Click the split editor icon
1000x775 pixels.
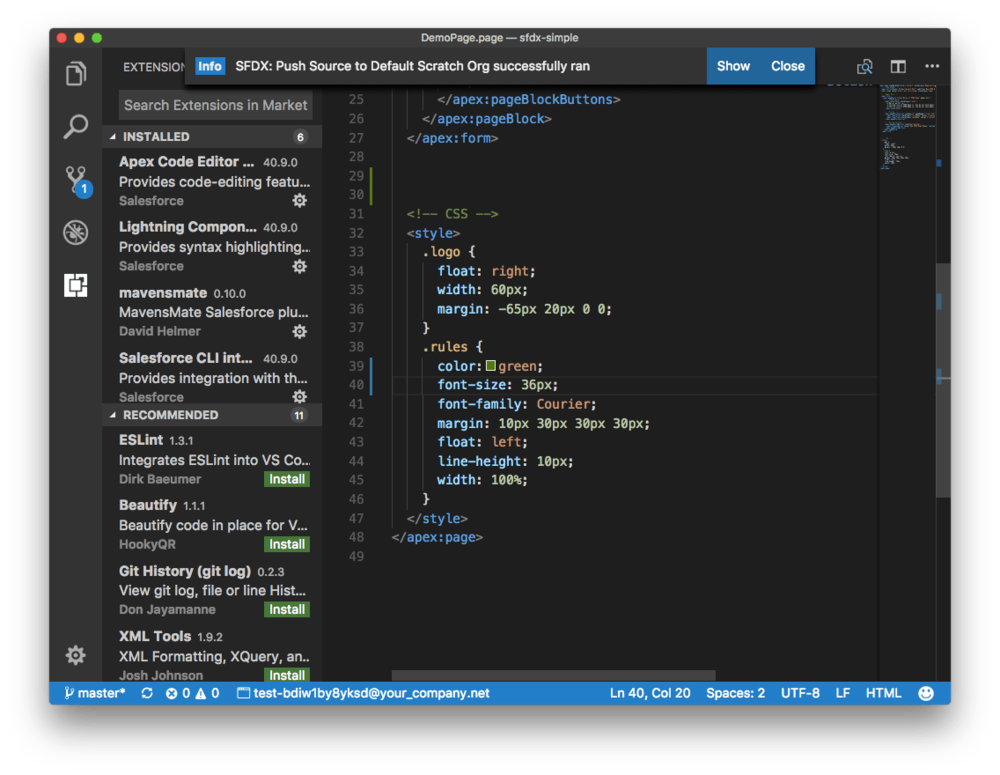[x=898, y=66]
